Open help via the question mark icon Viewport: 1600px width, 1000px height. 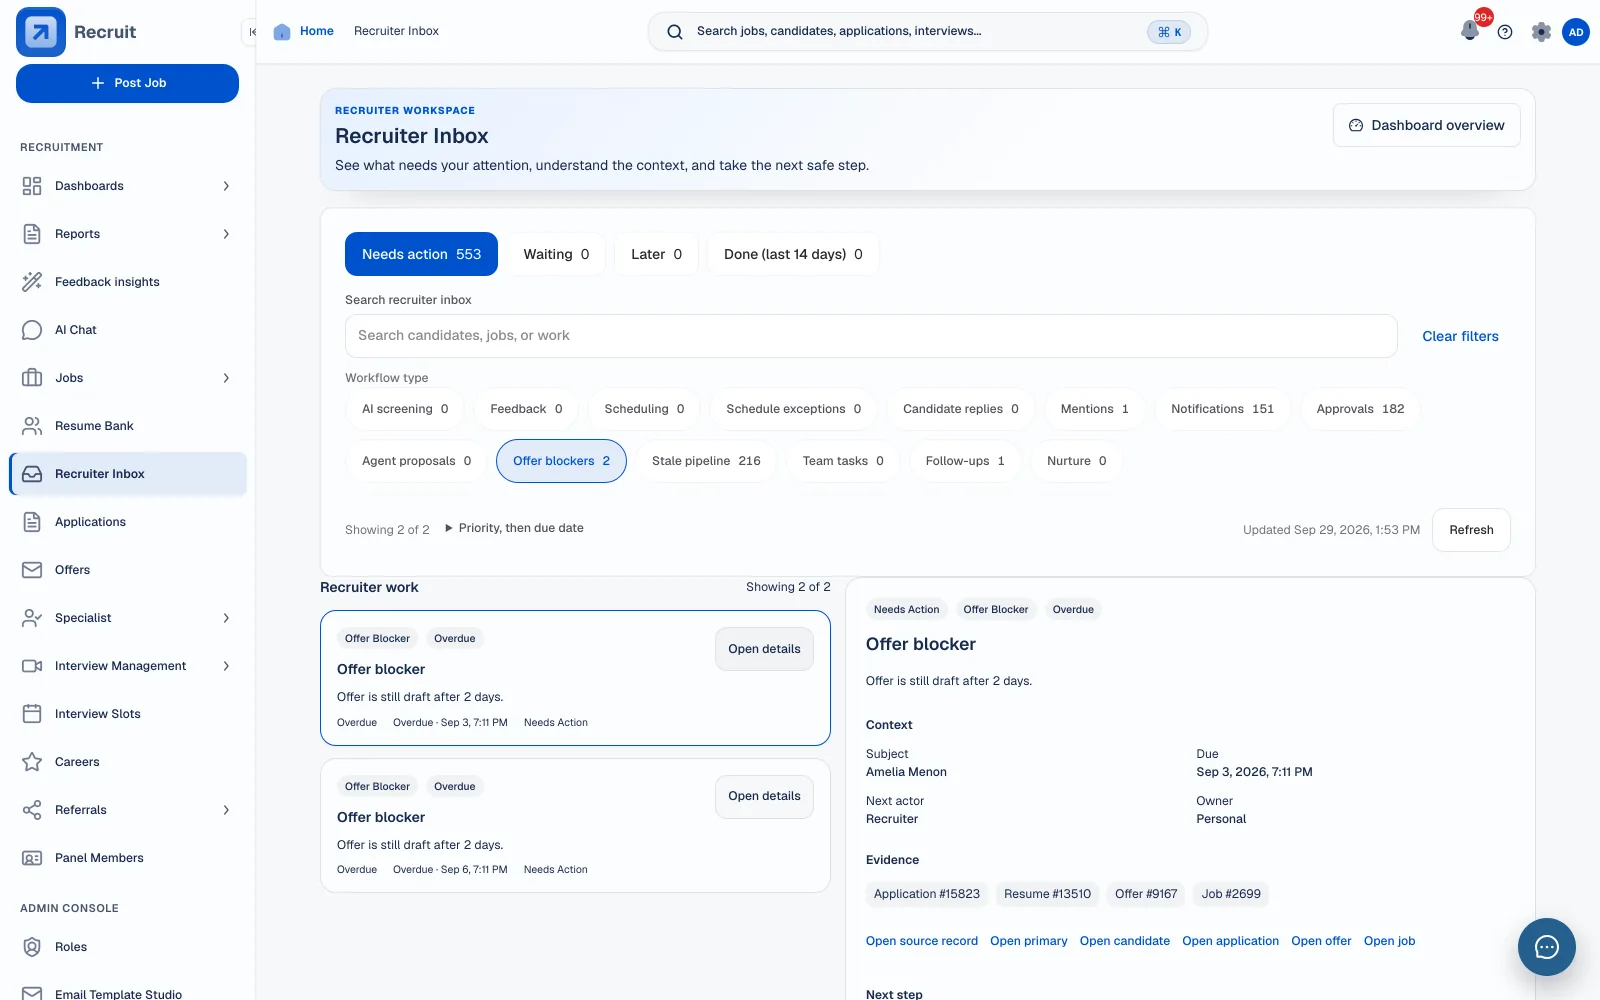(x=1505, y=32)
